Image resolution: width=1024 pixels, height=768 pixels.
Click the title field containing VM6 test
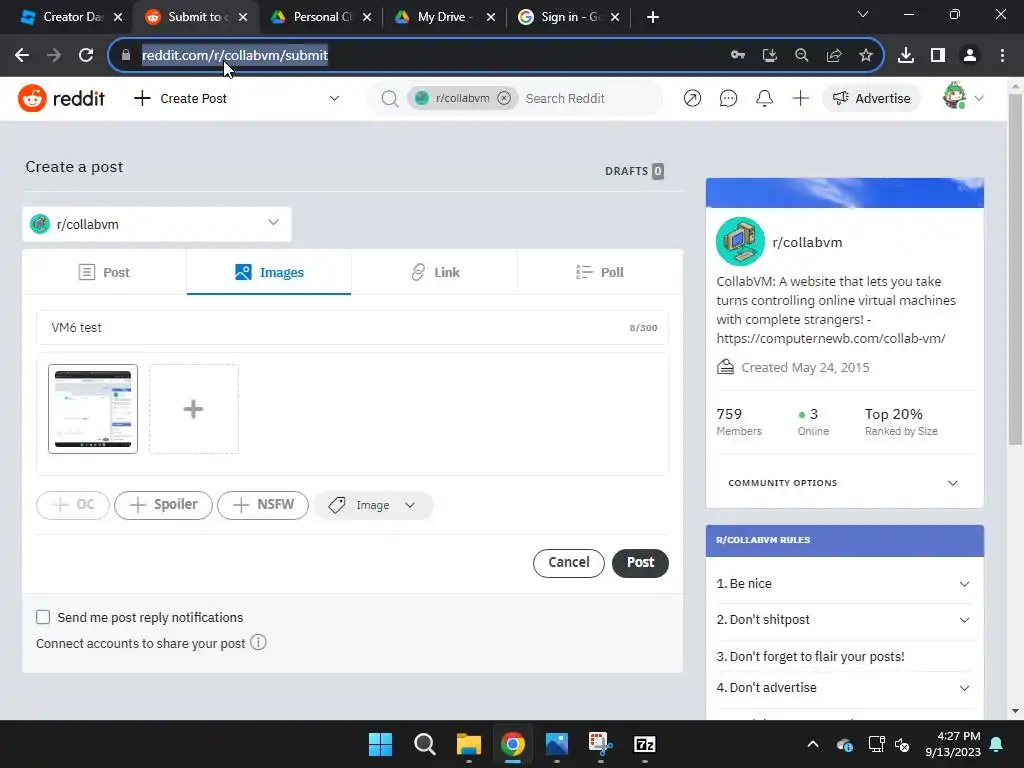pos(352,328)
